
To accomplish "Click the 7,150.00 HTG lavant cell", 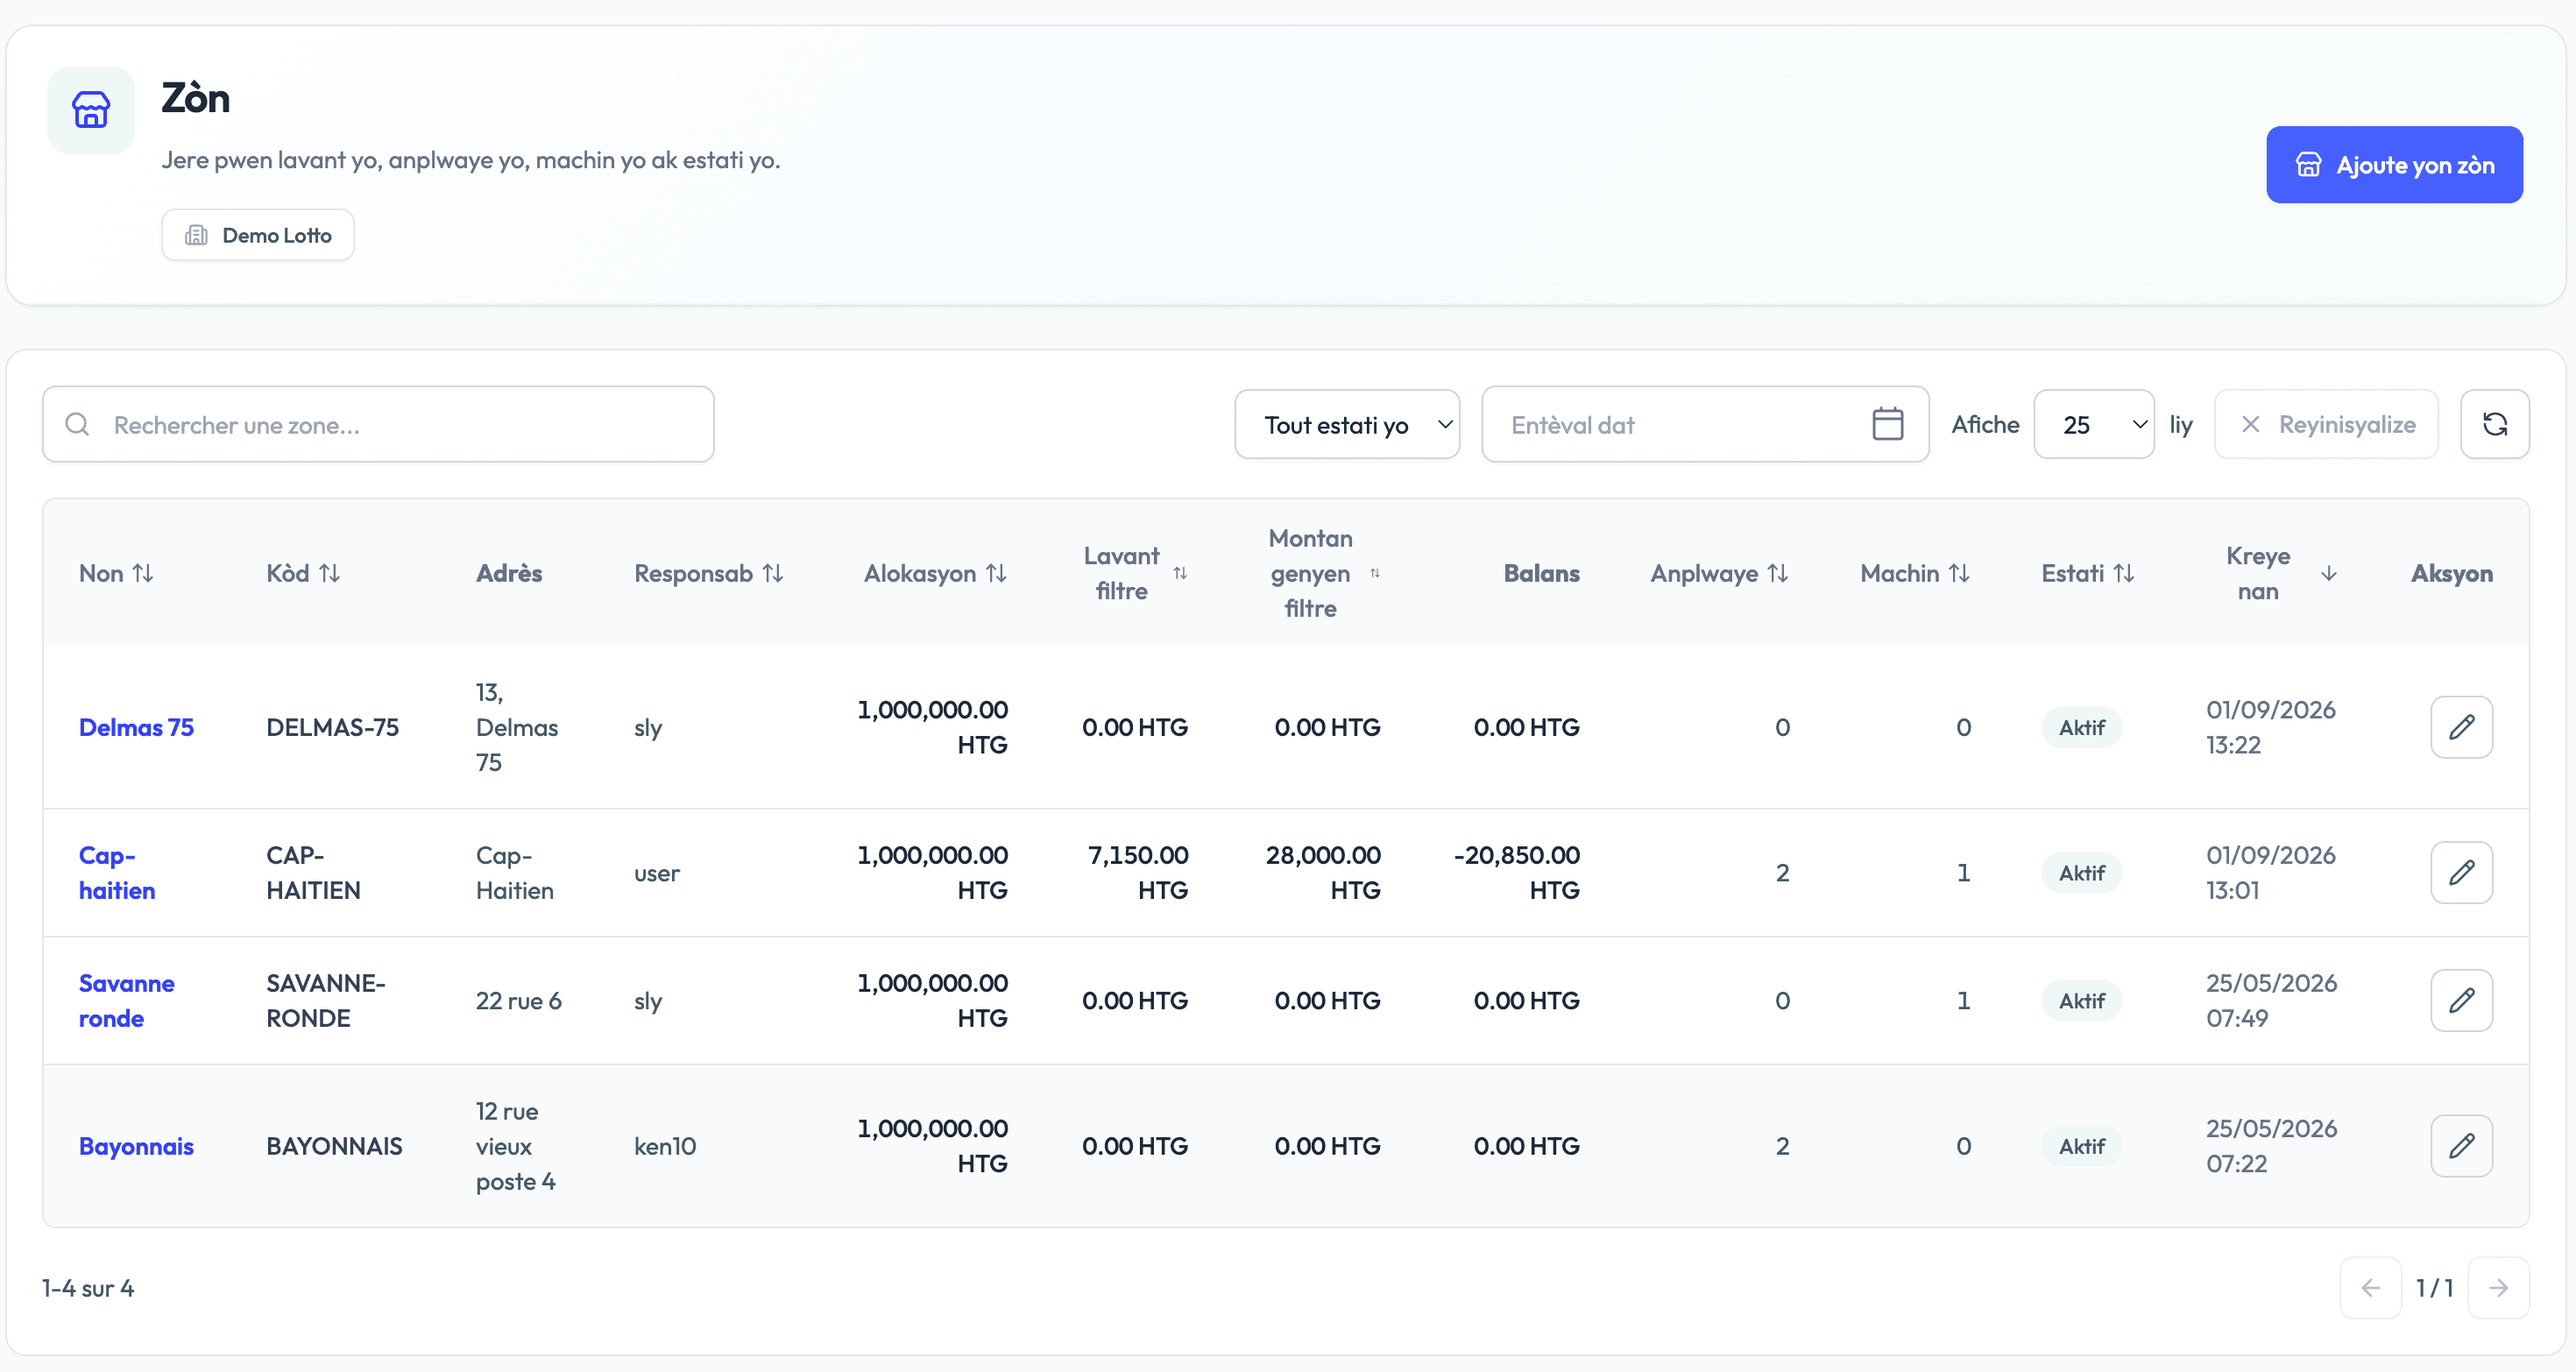I will (1138, 873).
